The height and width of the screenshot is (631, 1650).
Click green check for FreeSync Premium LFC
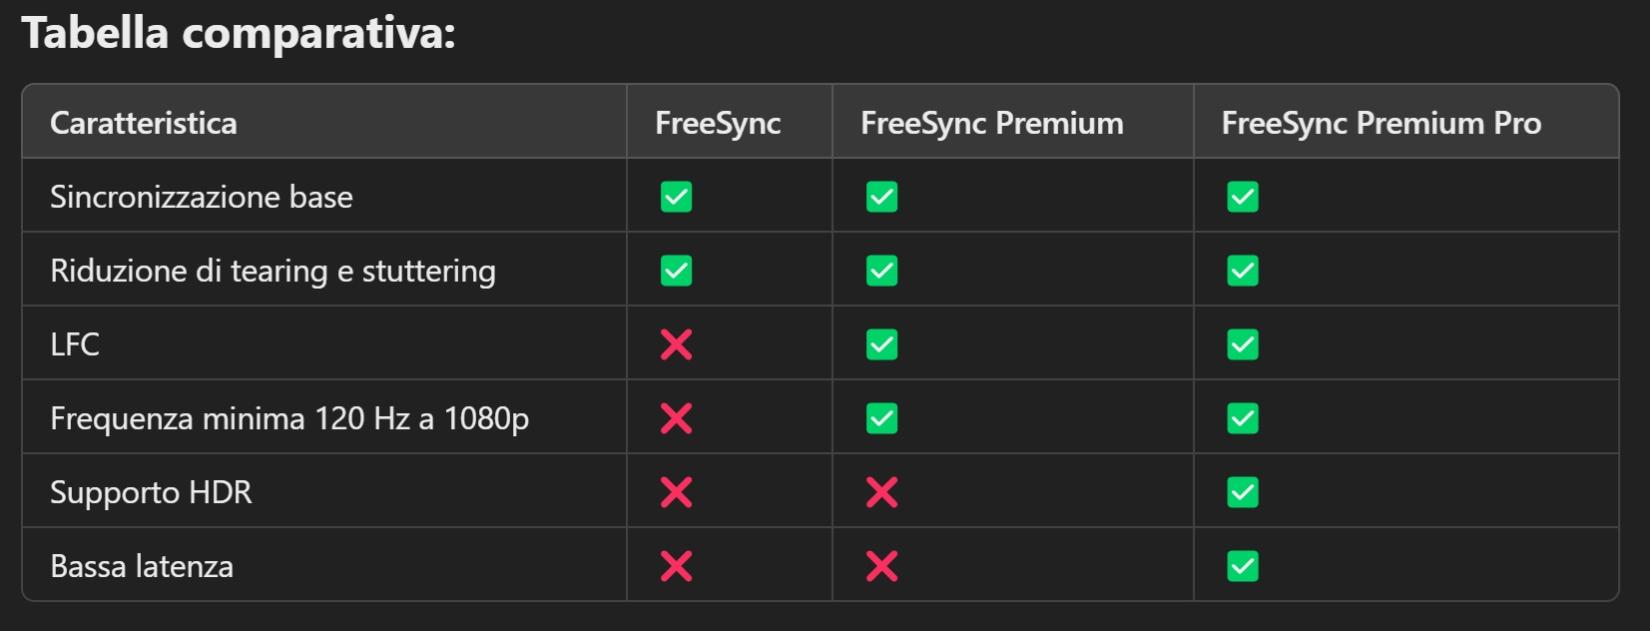point(881,345)
